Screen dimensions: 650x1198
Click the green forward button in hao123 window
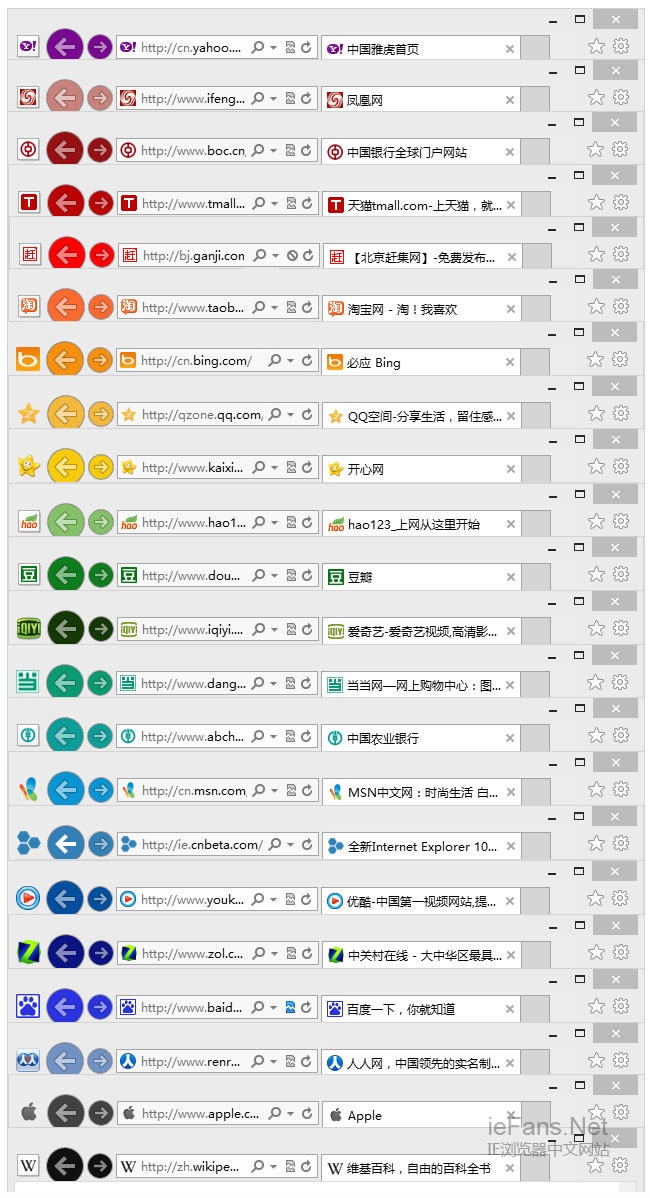tap(100, 522)
